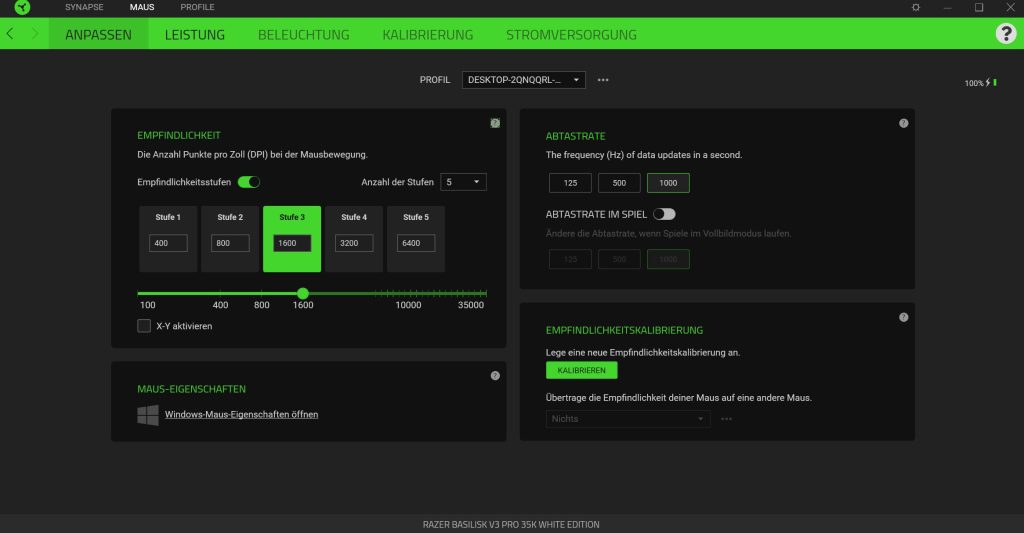Image resolution: width=1024 pixels, height=533 pixels.
Task: Open three-dot menu beside Nichts dropdown
Action: pyautogui.click(x=726, y=419)
